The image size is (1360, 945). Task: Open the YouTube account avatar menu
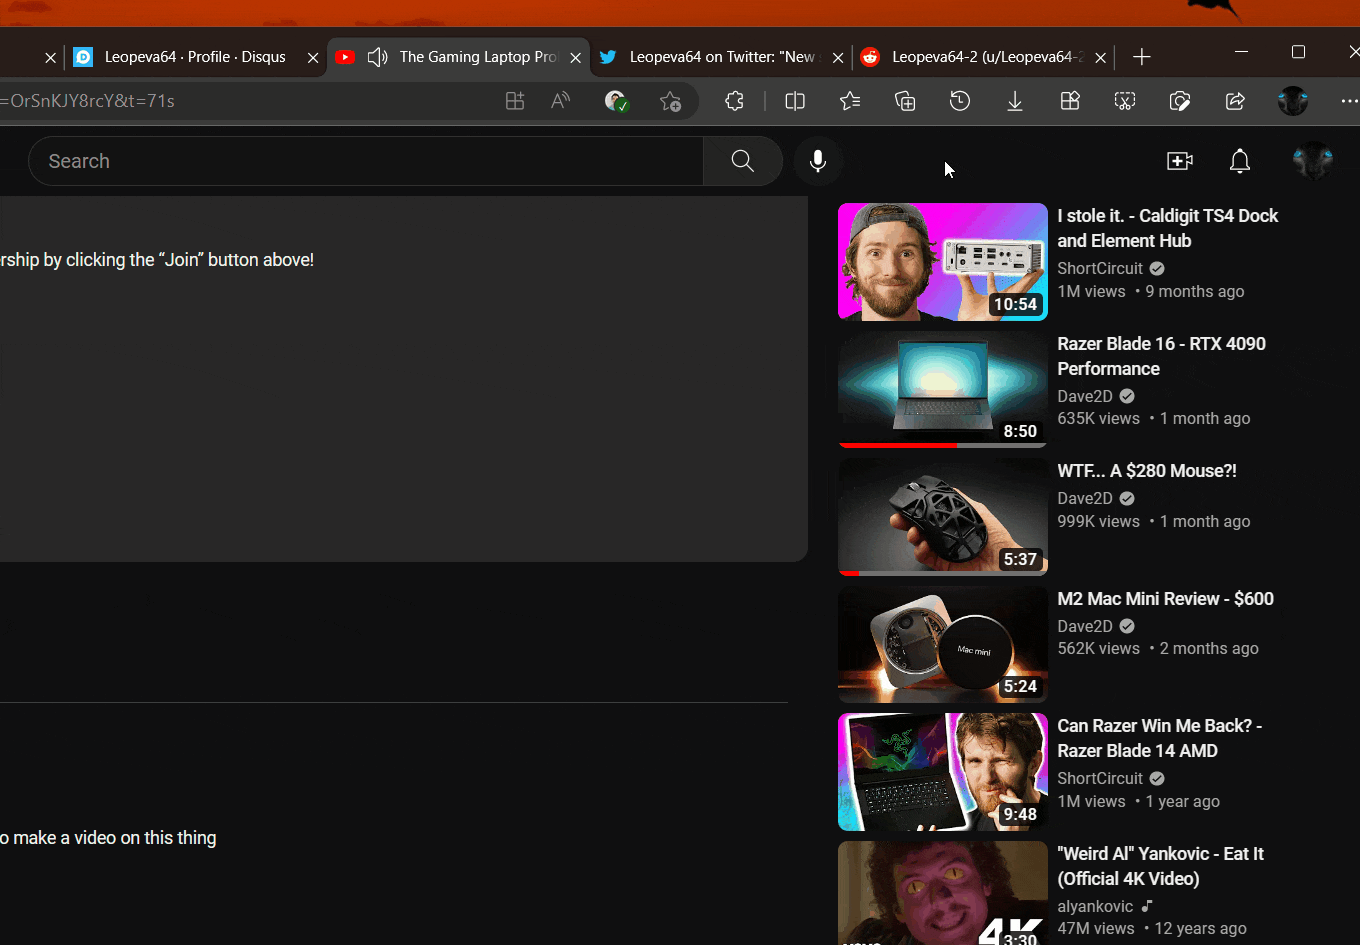coord(1313,161)
